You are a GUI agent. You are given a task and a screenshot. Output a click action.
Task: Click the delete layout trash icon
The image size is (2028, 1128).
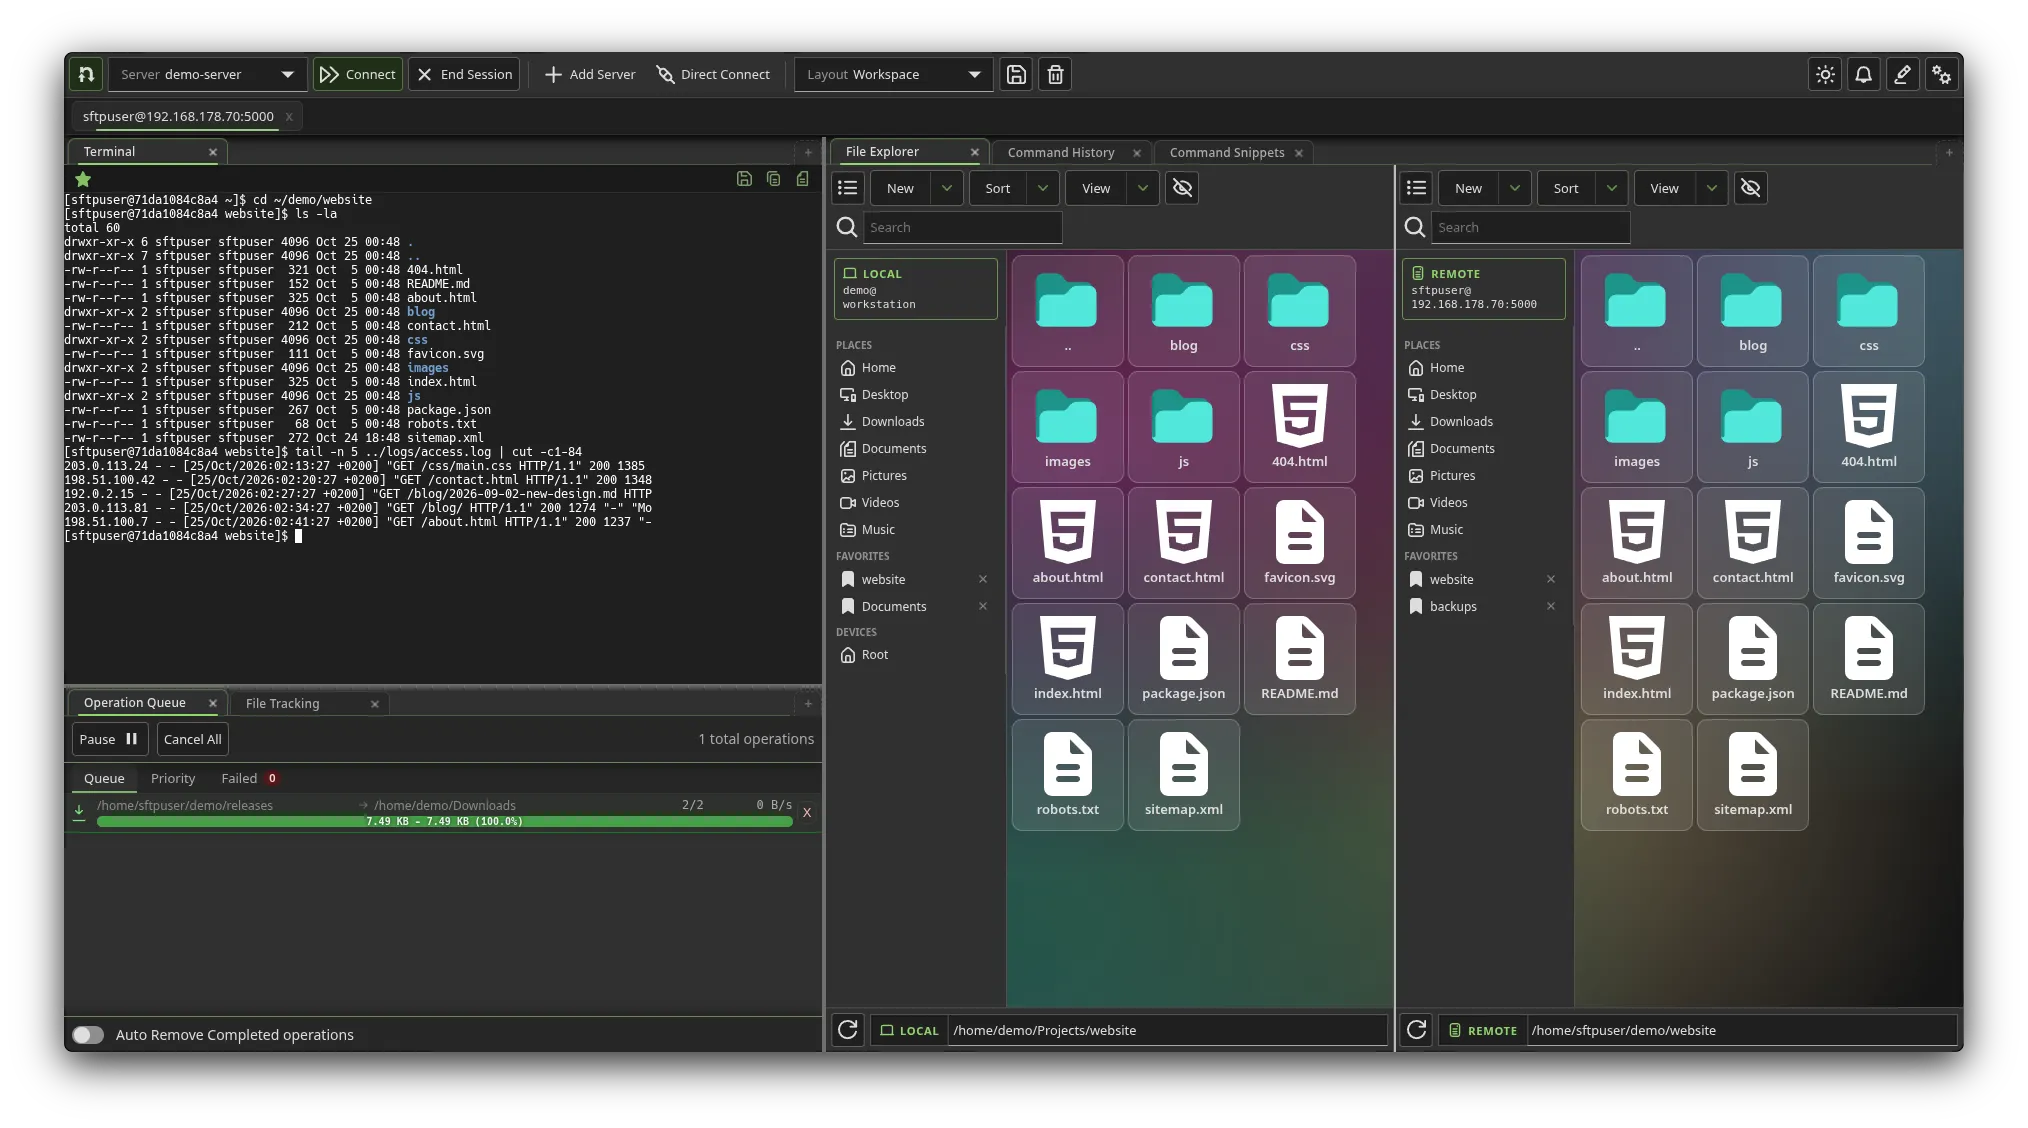click(x=1055, y=74)
